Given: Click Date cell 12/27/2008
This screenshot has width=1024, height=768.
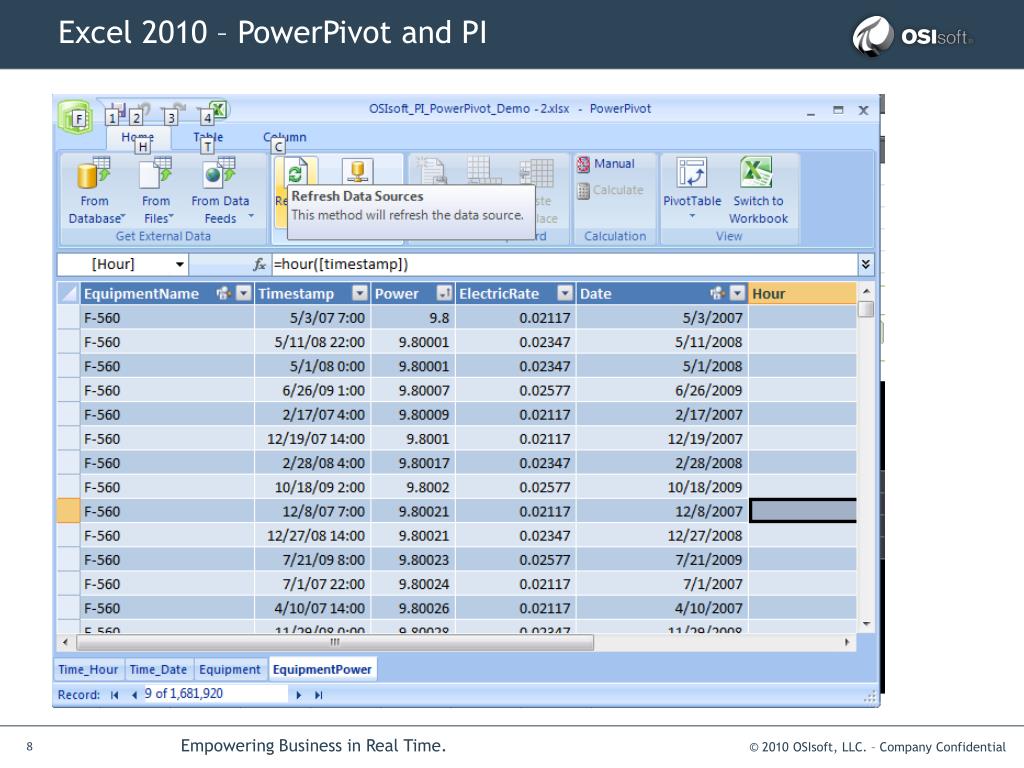Looking at the screenshot, I should click(x=662, y=536).
